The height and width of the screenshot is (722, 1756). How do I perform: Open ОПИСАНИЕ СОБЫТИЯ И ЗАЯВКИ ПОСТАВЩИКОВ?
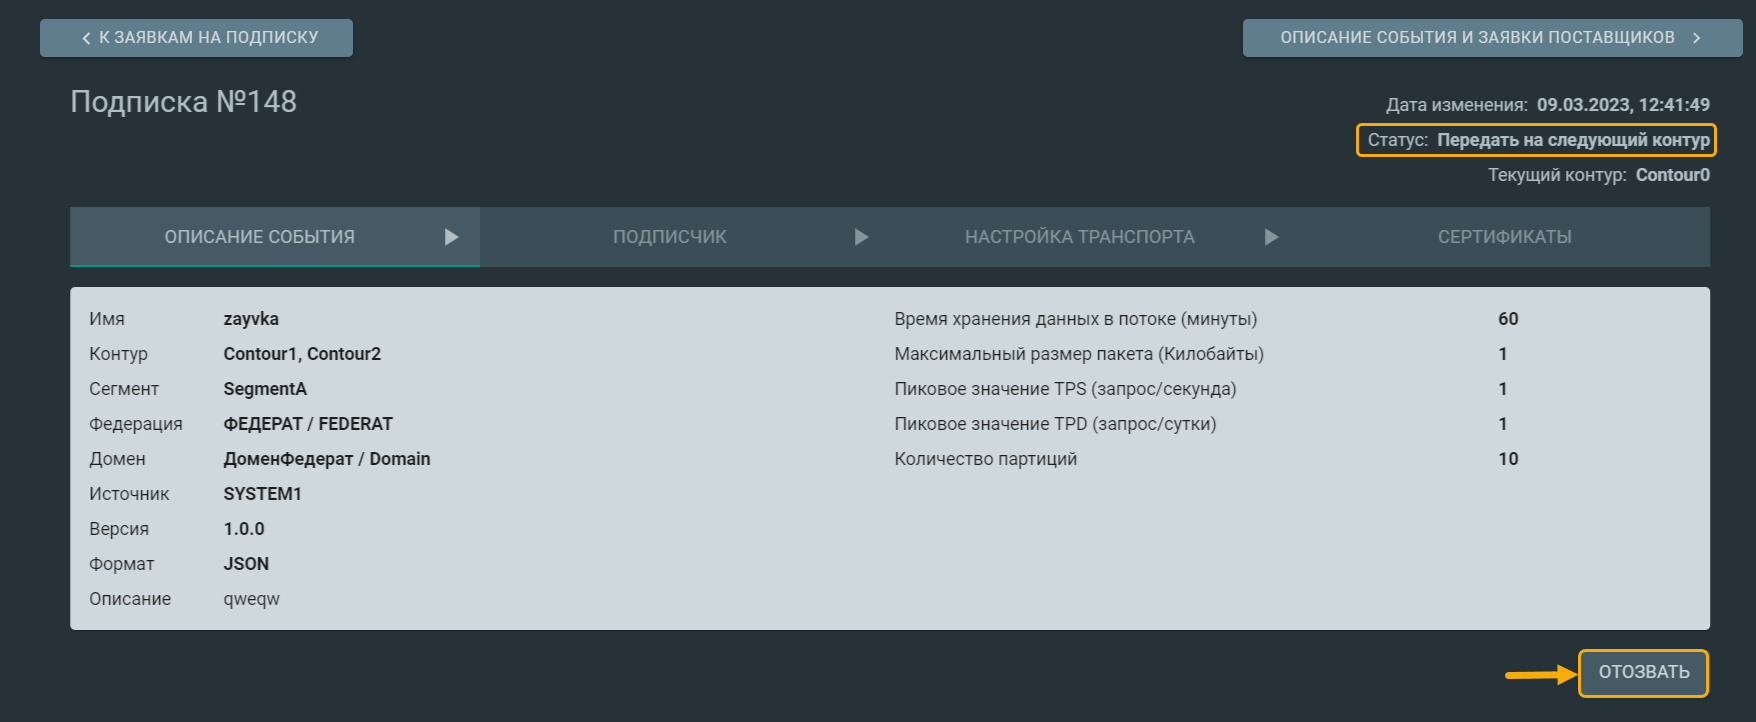click(x=1477, y=38)
